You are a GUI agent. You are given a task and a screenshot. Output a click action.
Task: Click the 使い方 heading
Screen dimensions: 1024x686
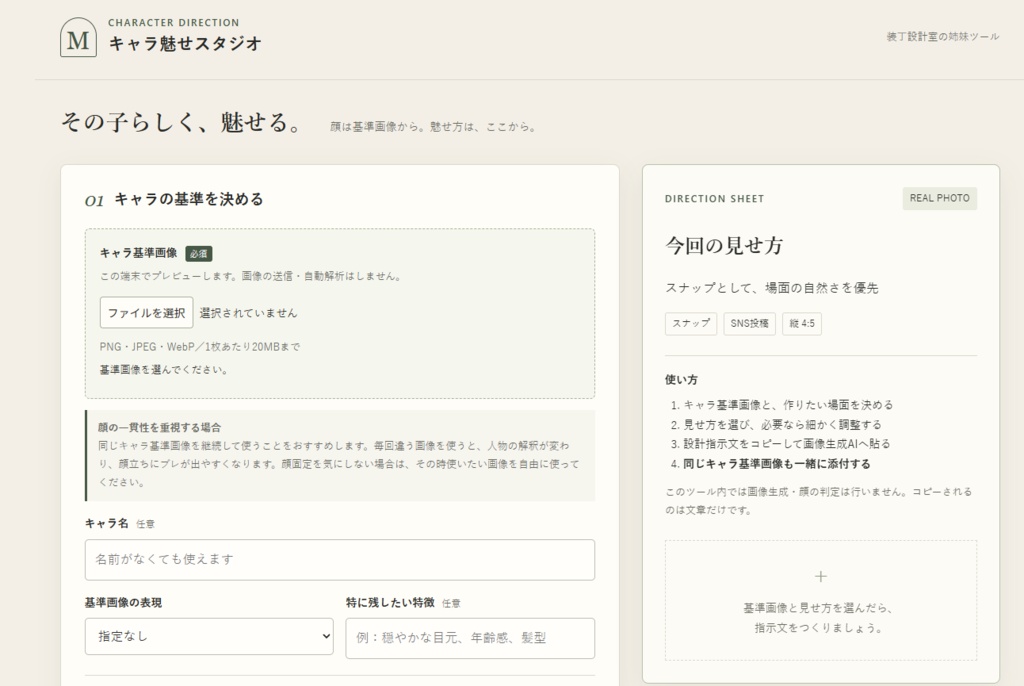(681, 380)
